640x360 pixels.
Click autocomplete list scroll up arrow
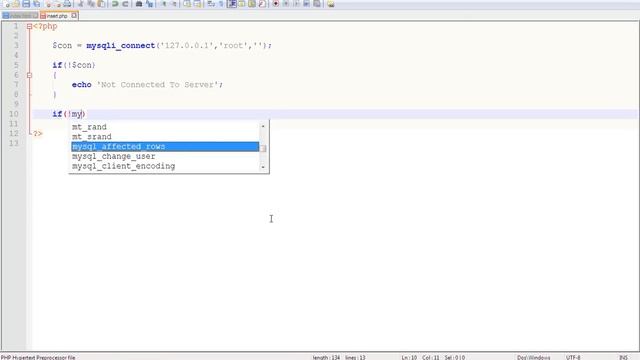click(263, 126)
